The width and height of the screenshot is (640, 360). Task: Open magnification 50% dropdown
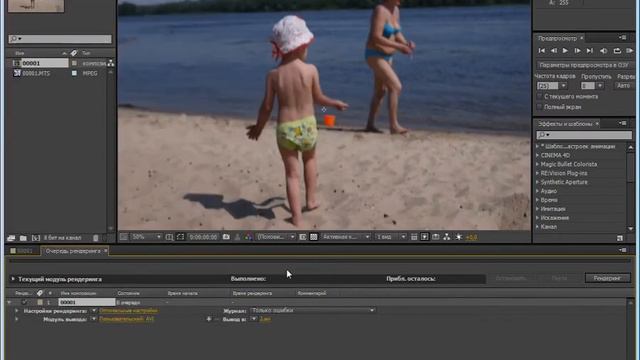[146, 237]
